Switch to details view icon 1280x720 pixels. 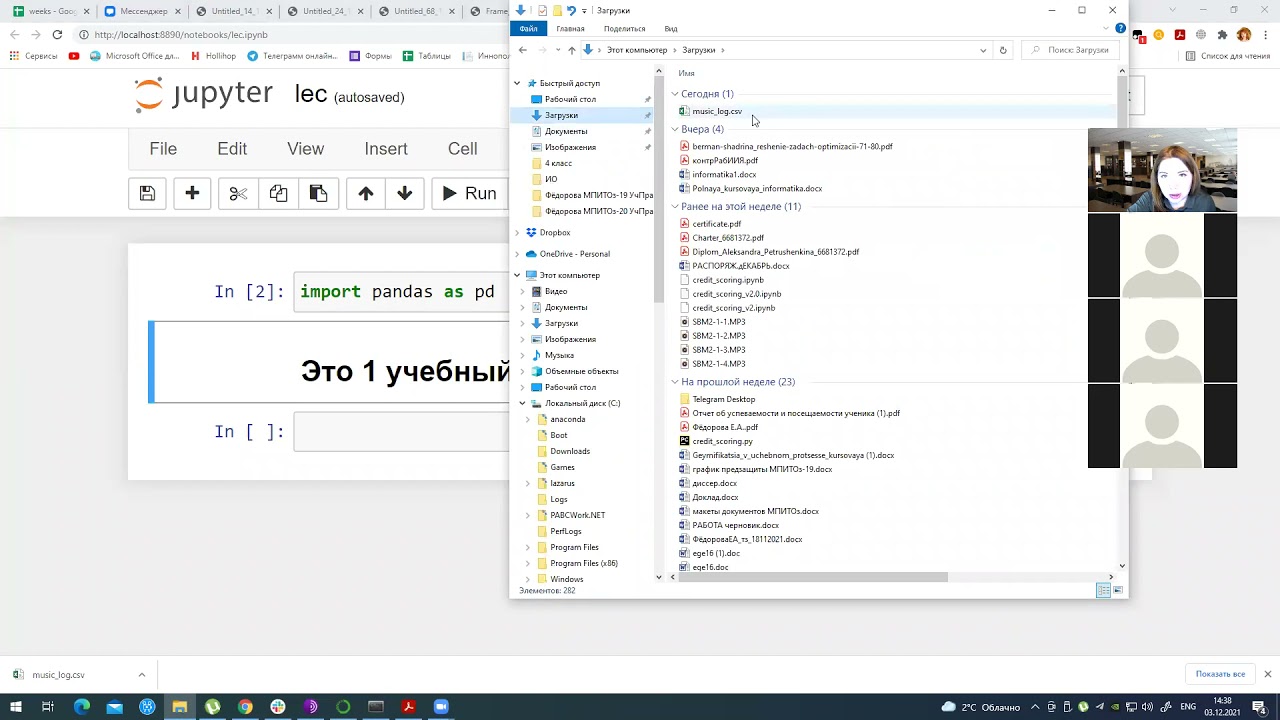click(x=1103, y=591)
